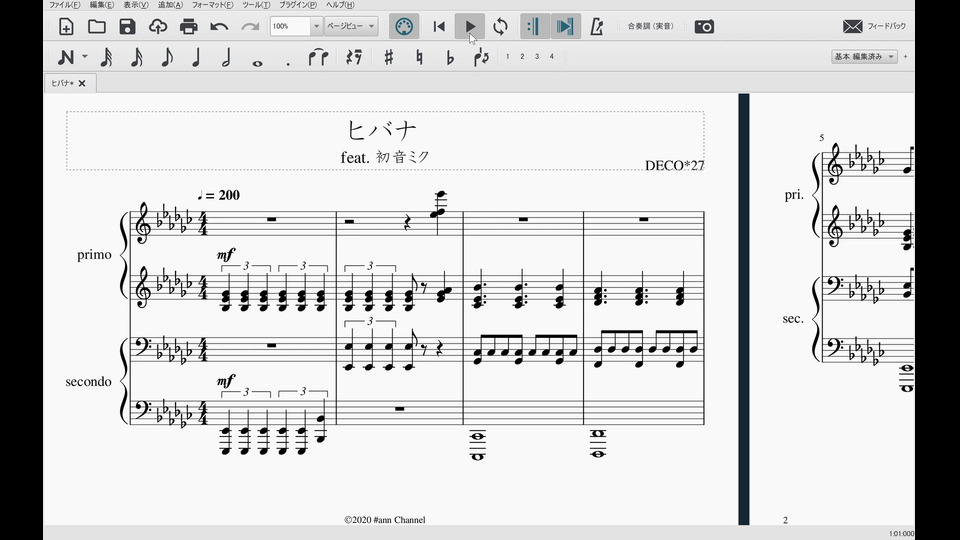The width and height of the screenshot is (960, 540).
Task: Start playback with the play button
Action: pos(470,26)
